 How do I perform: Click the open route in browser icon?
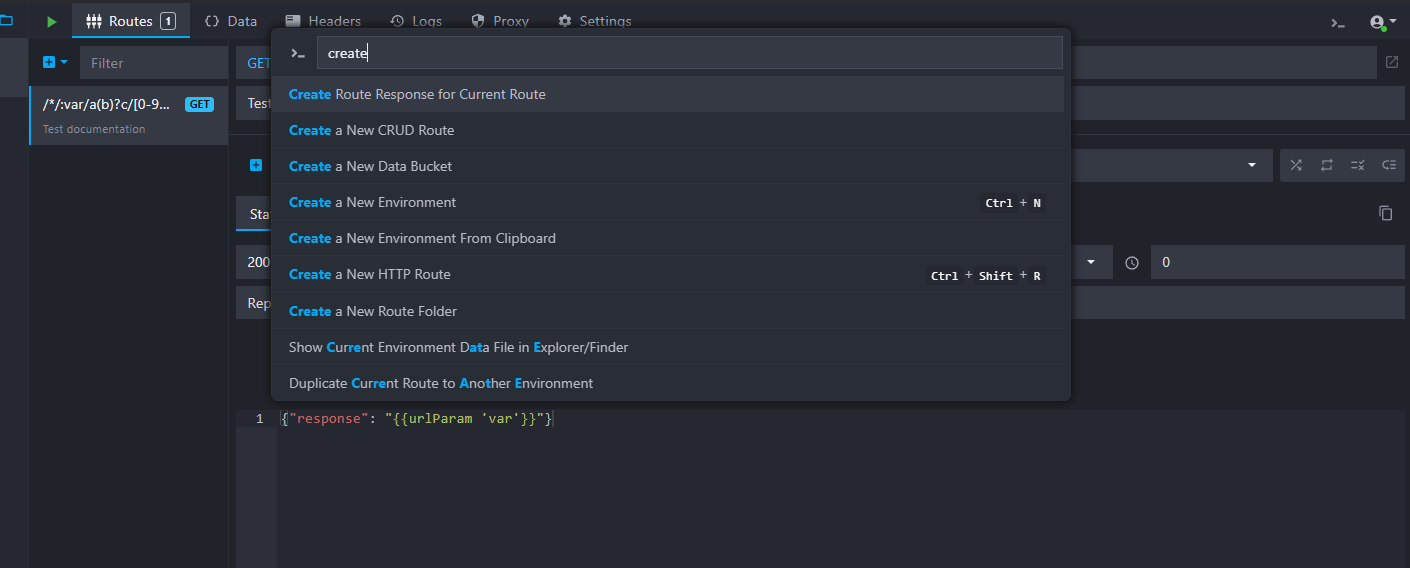[x=1391, y=62]
